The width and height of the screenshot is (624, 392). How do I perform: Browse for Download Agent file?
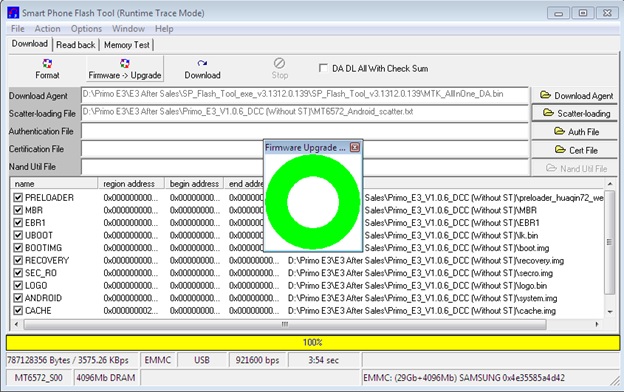(576, 96)
